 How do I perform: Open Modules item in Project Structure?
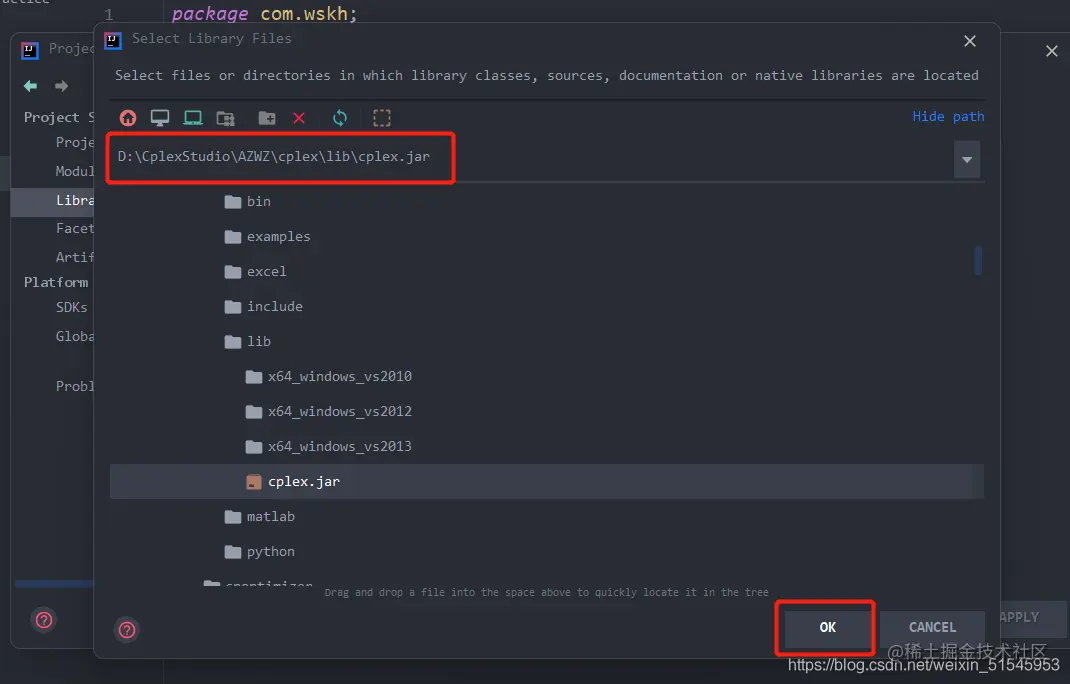point(74,171)
